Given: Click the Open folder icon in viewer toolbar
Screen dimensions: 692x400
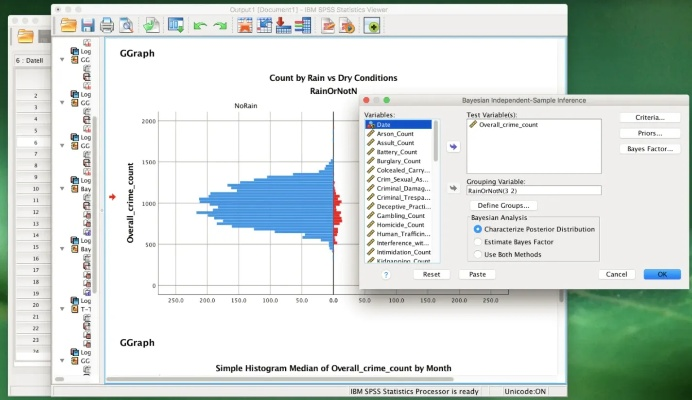Looking at the screenshot, I should pyautogui.click(x=68, y=26).
